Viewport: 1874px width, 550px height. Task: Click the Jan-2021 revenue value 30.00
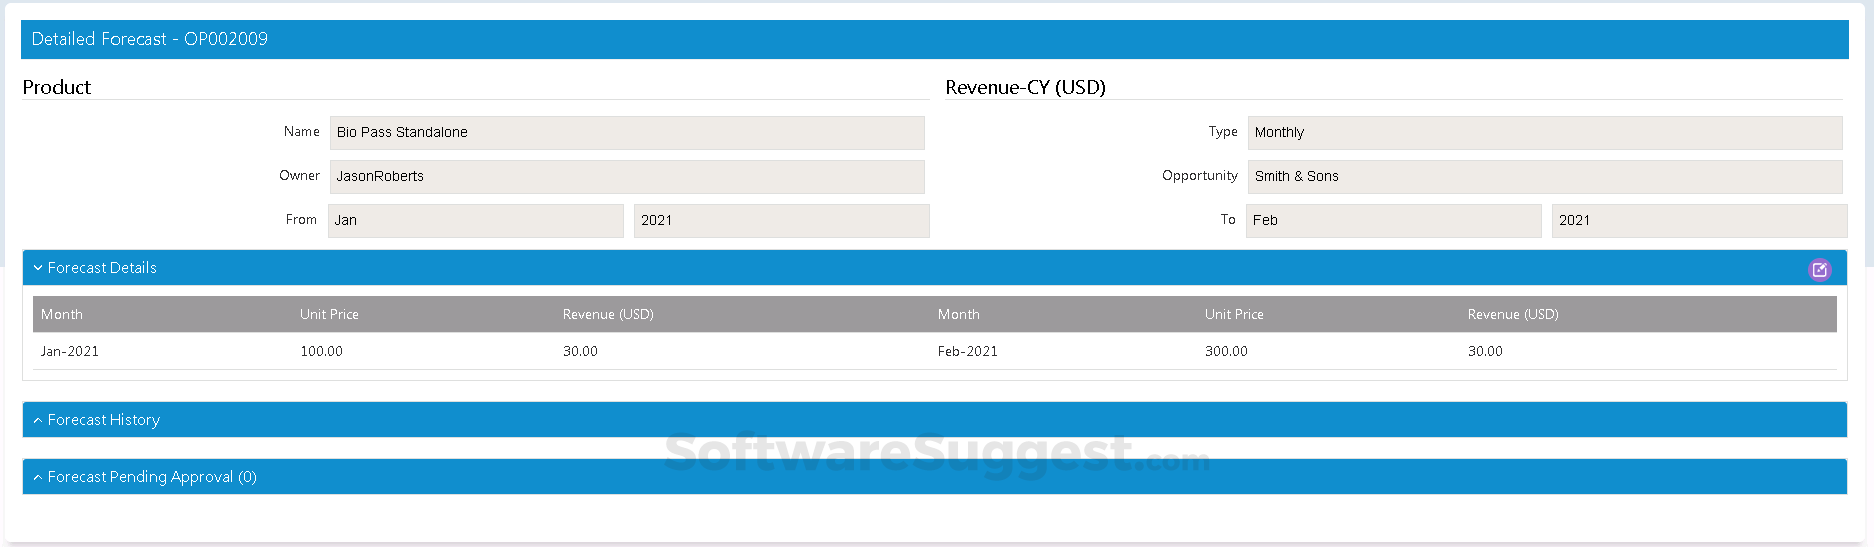580,351
